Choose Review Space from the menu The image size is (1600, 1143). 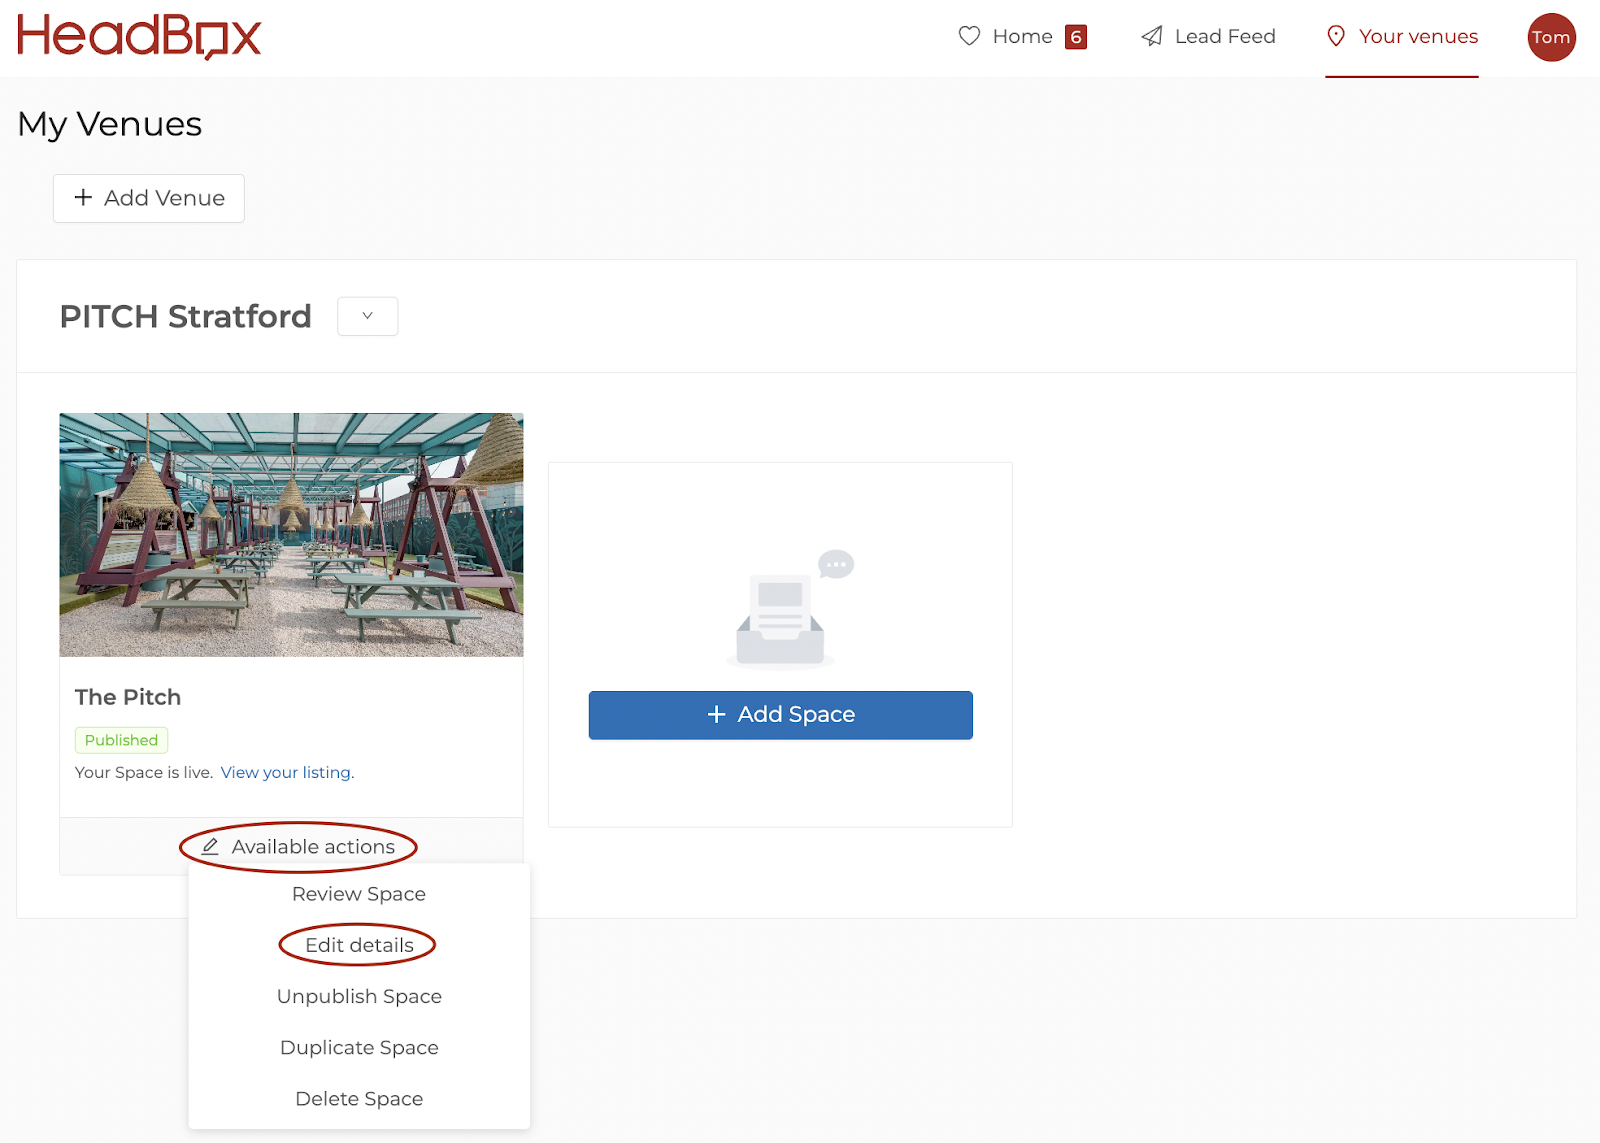click(x=359, y=894)
